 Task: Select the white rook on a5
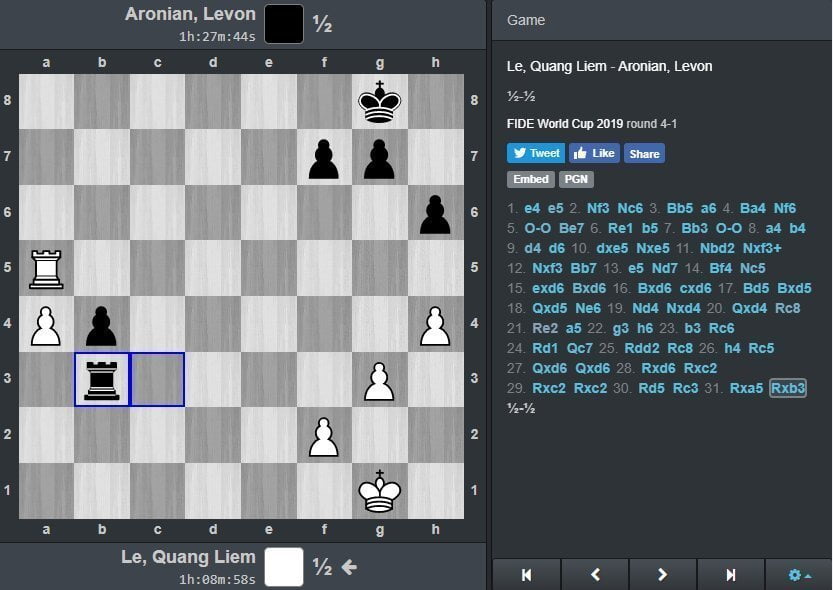(46, 268)
